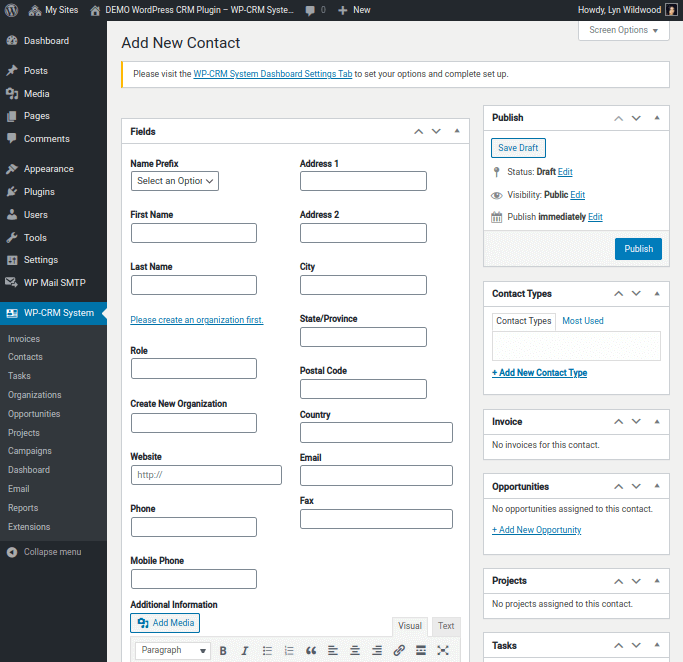Open the My Sites menu

point(53,10)
